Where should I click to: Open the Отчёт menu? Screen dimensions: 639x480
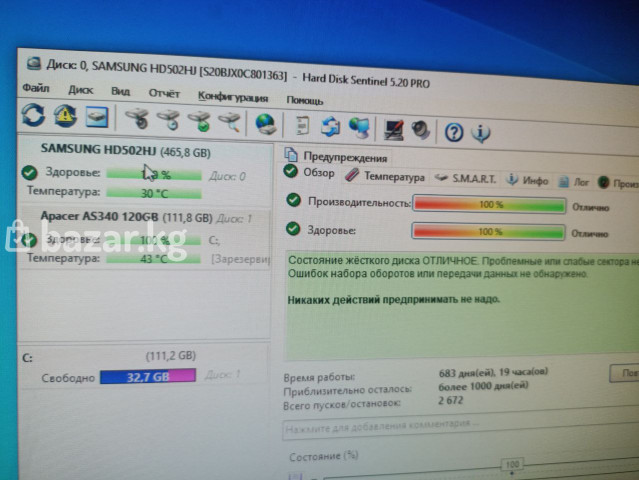[164, 93]
